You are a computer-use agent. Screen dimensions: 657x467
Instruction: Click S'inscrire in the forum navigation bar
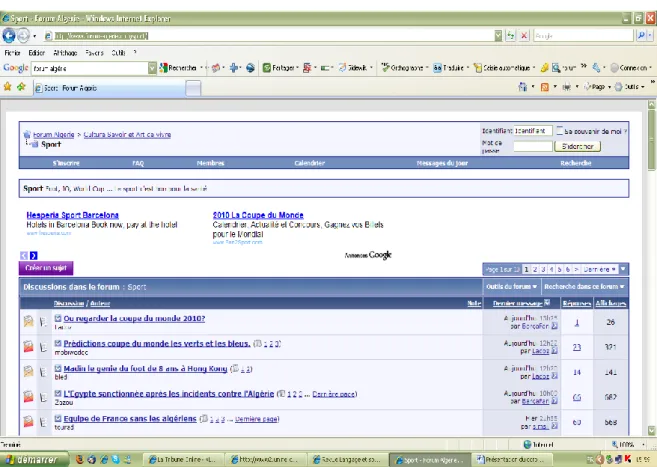[66, 163]
